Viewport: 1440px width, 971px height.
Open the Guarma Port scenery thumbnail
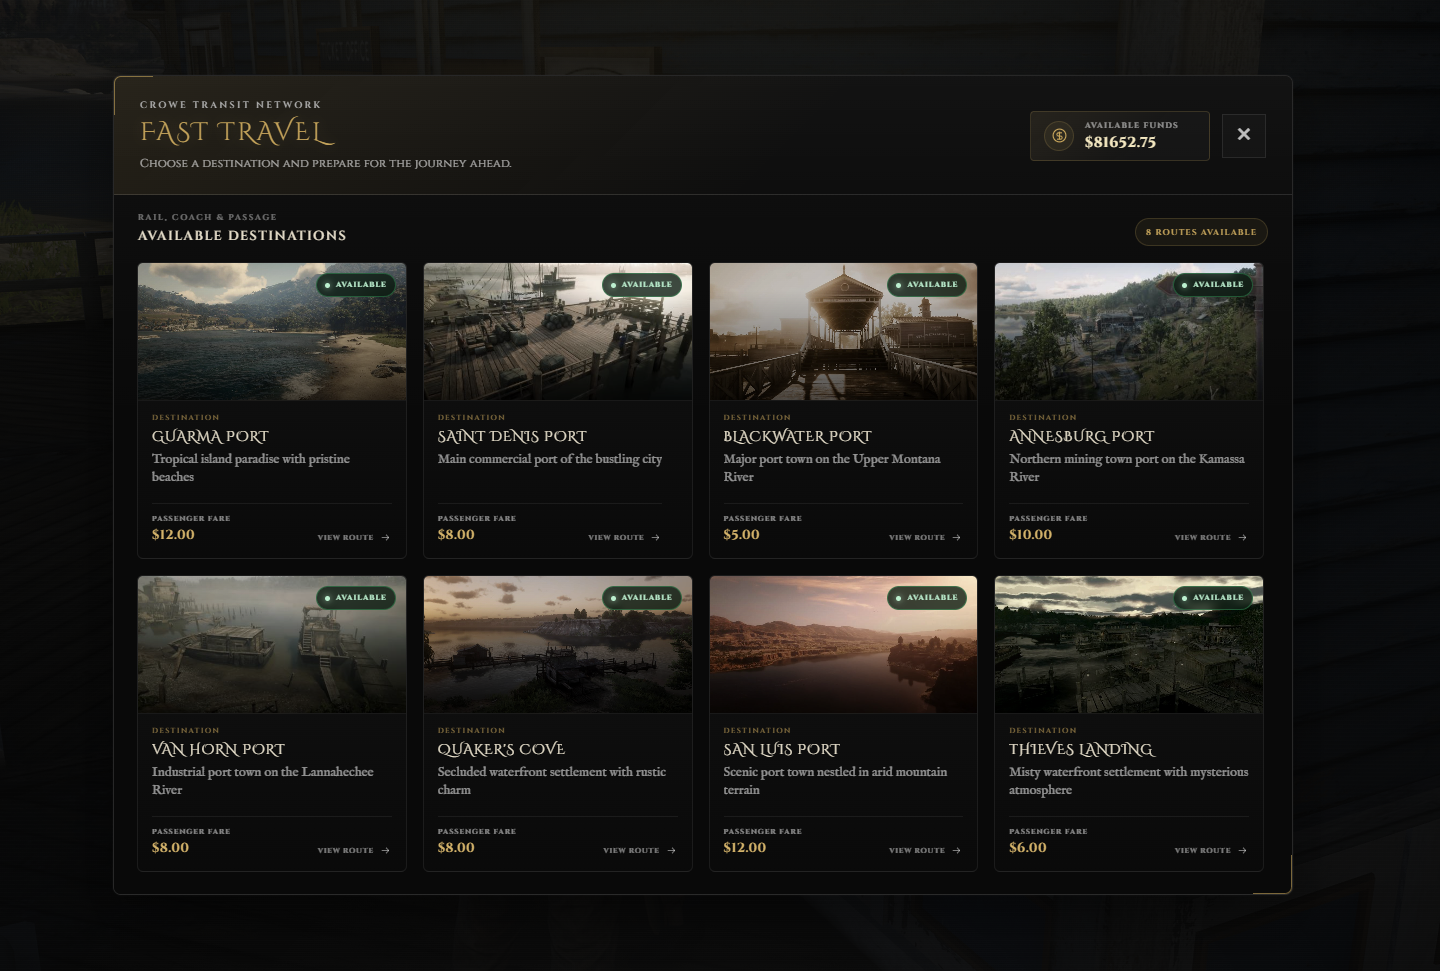click(272, 332)
